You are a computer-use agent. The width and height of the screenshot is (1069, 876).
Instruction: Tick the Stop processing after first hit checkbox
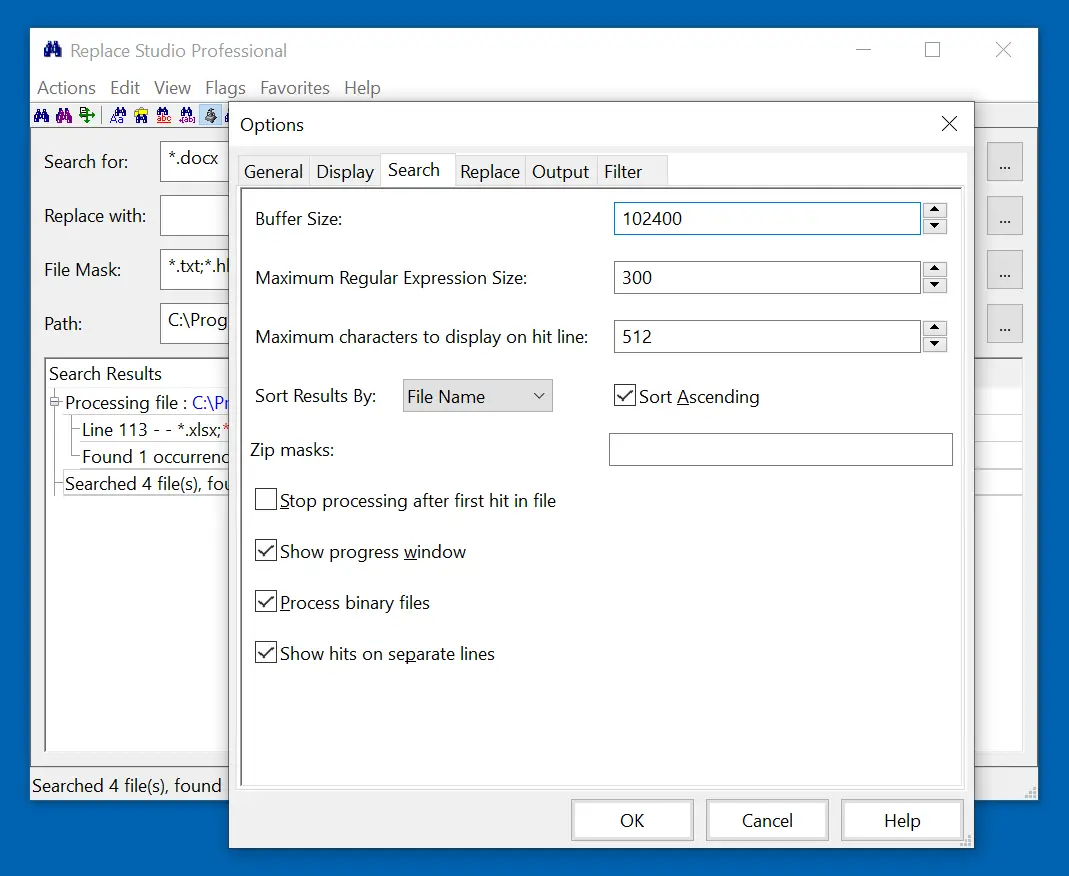pos(266,500)
